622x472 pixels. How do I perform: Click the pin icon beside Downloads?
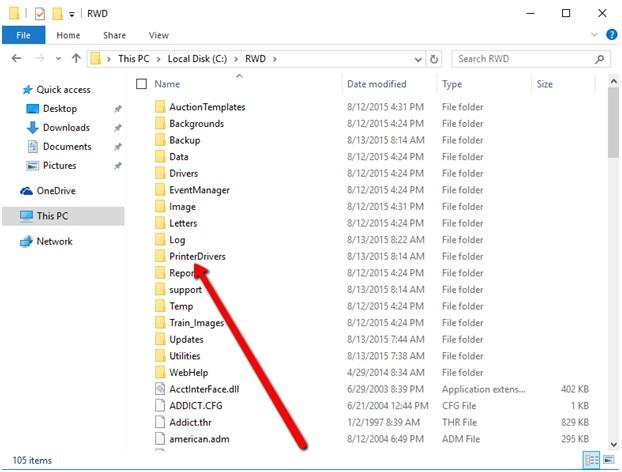118,128
